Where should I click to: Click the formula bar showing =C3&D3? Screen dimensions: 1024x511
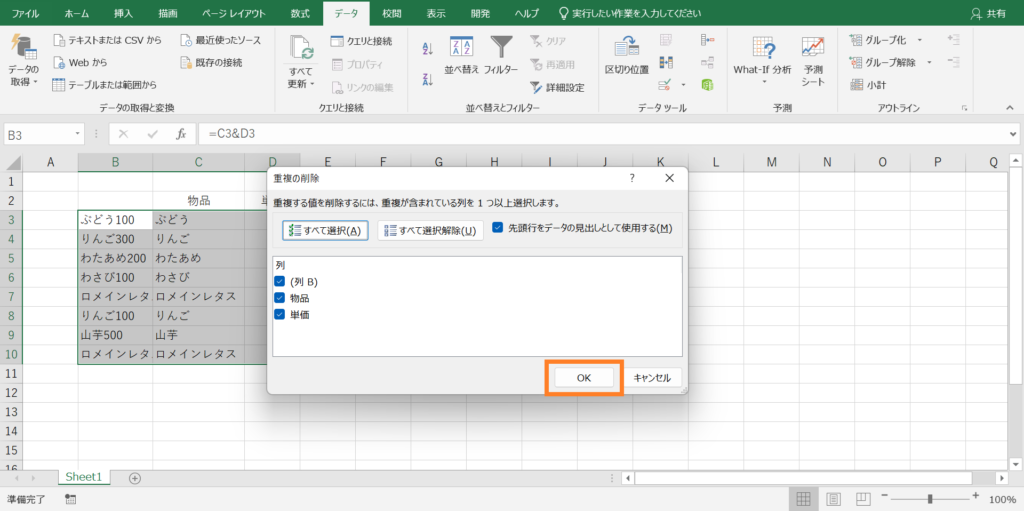(x=600, y=134)
